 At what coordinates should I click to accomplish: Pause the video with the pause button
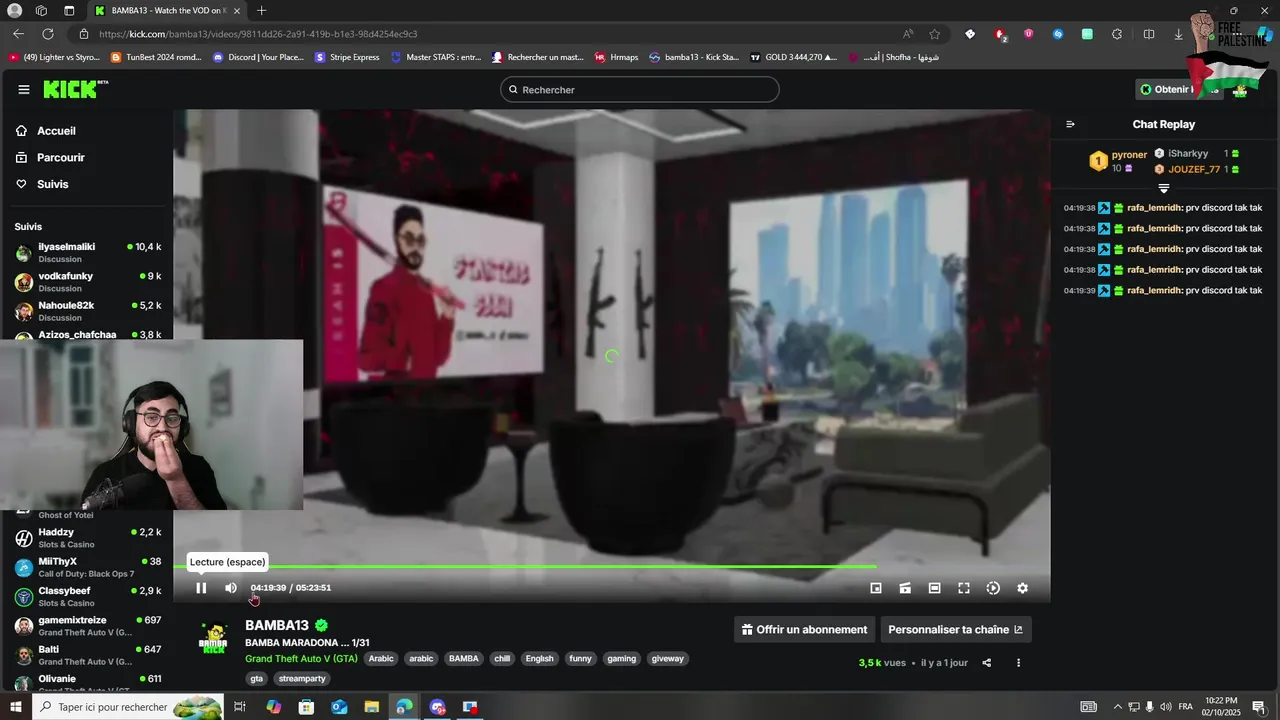point(201,588)
